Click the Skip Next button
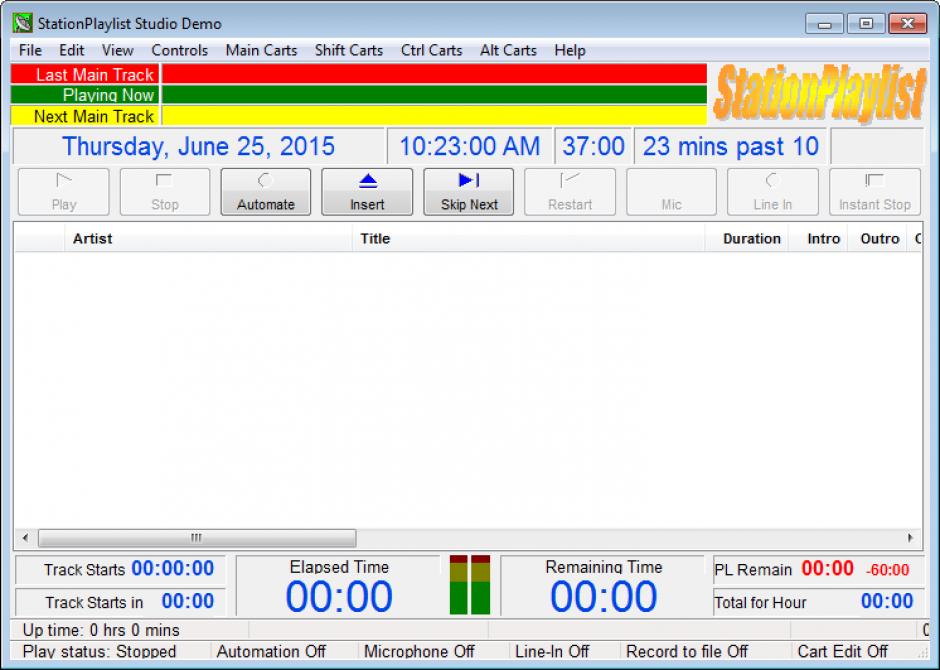This screenshot has width=940, height=670. (469, 192)
